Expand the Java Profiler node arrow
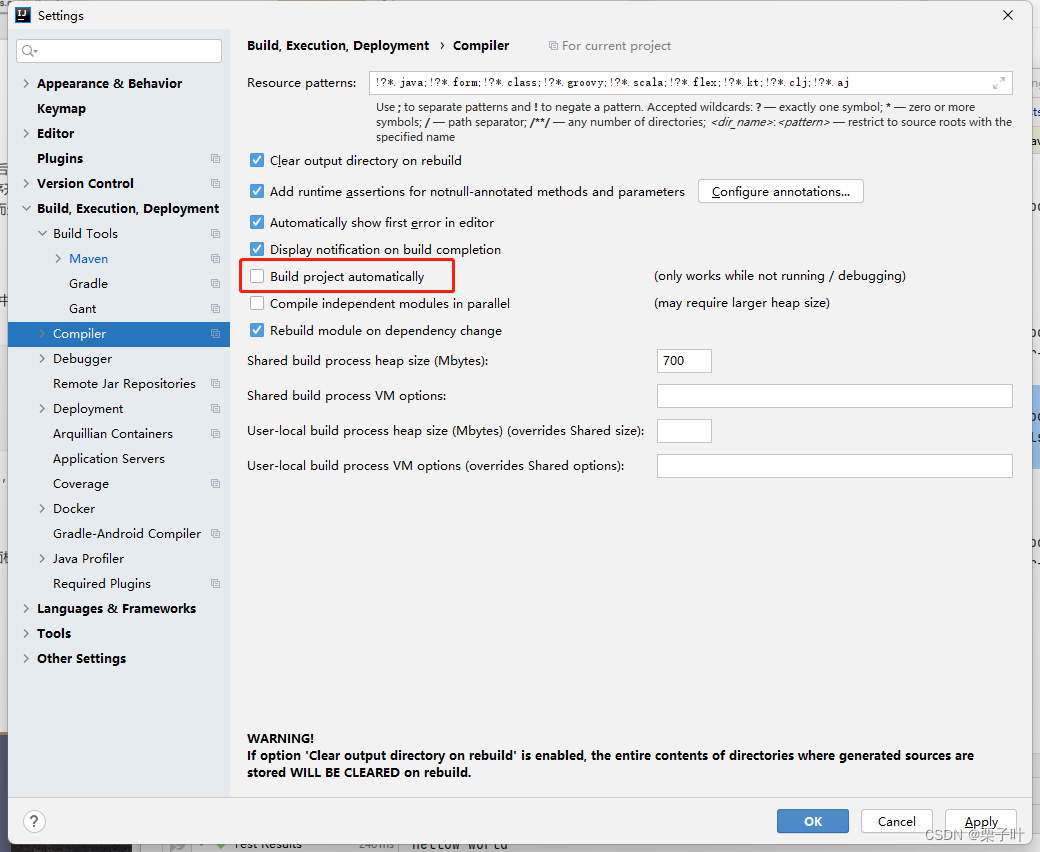Screen dimensions: 1040x852 pyautogui.click(x=42, y=559)
